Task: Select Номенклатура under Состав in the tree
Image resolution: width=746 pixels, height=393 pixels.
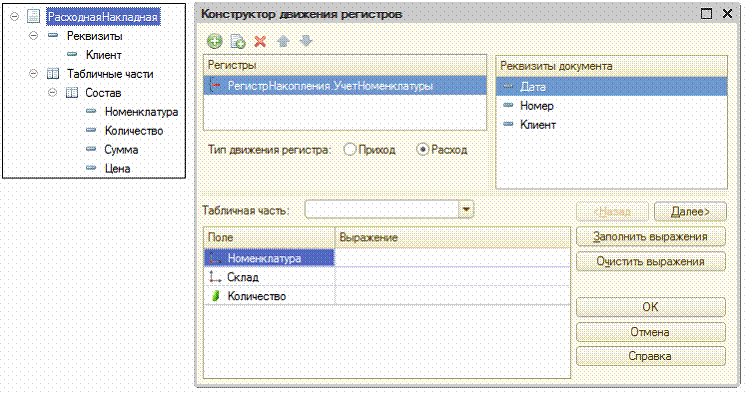Action: click(141, 112)
